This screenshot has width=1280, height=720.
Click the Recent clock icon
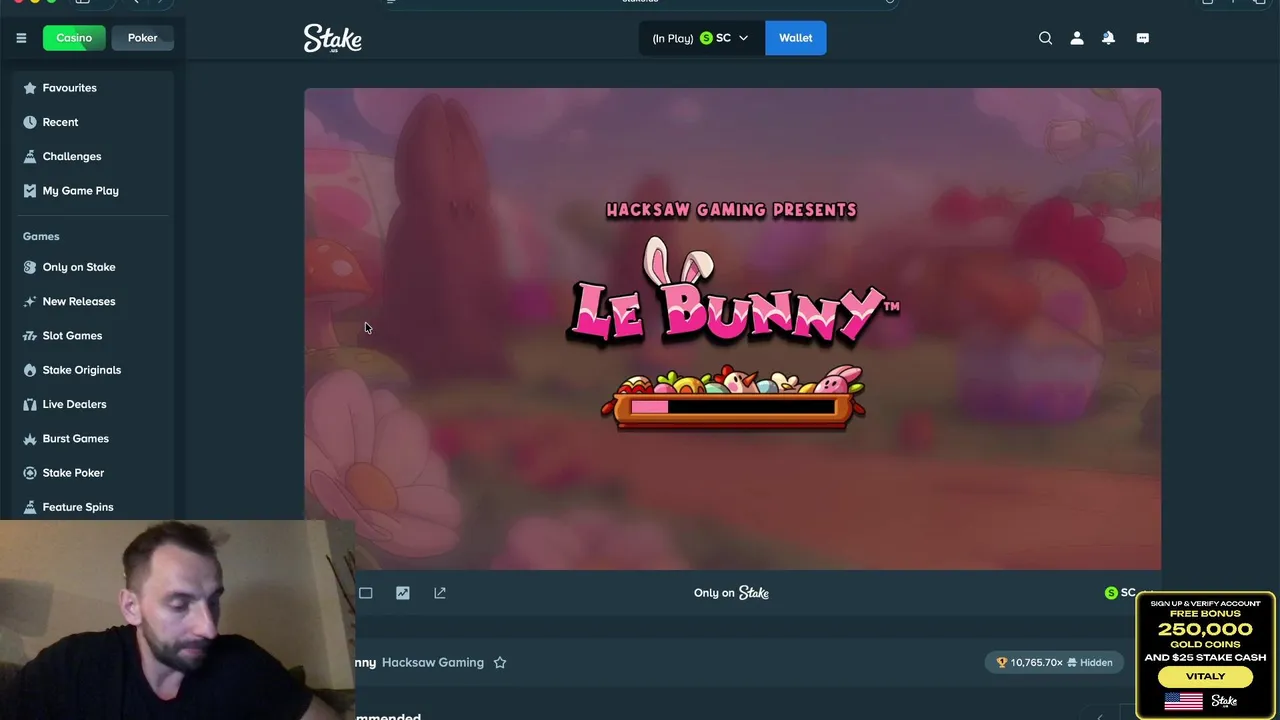pos(30,122)
